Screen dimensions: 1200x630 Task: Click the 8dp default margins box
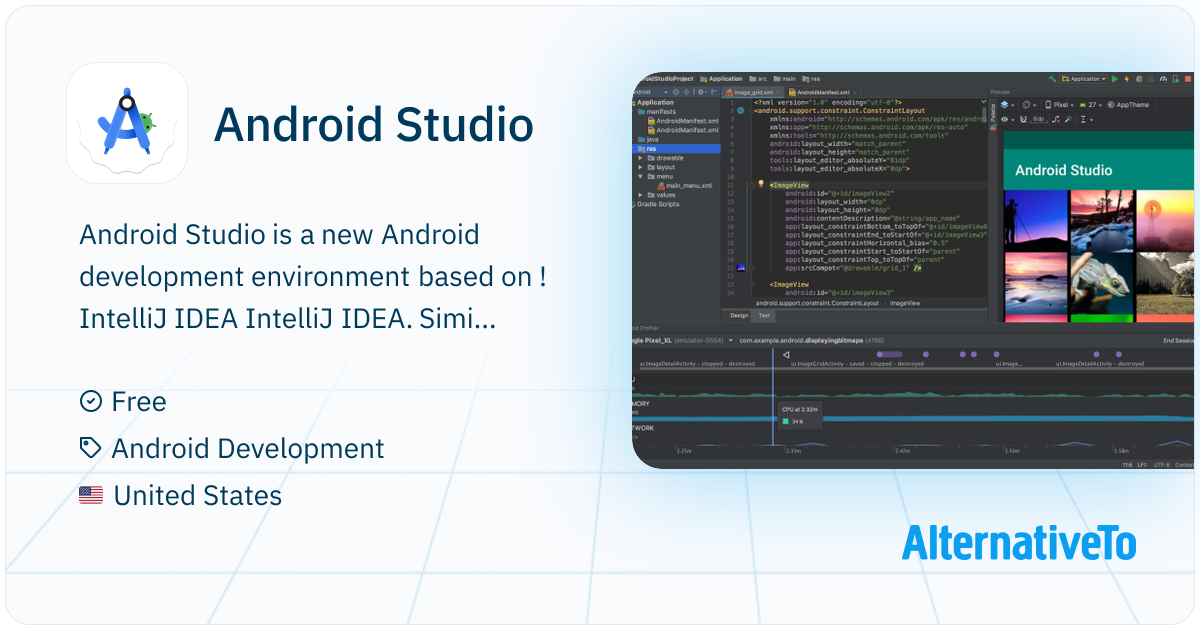click(1038, 119)
